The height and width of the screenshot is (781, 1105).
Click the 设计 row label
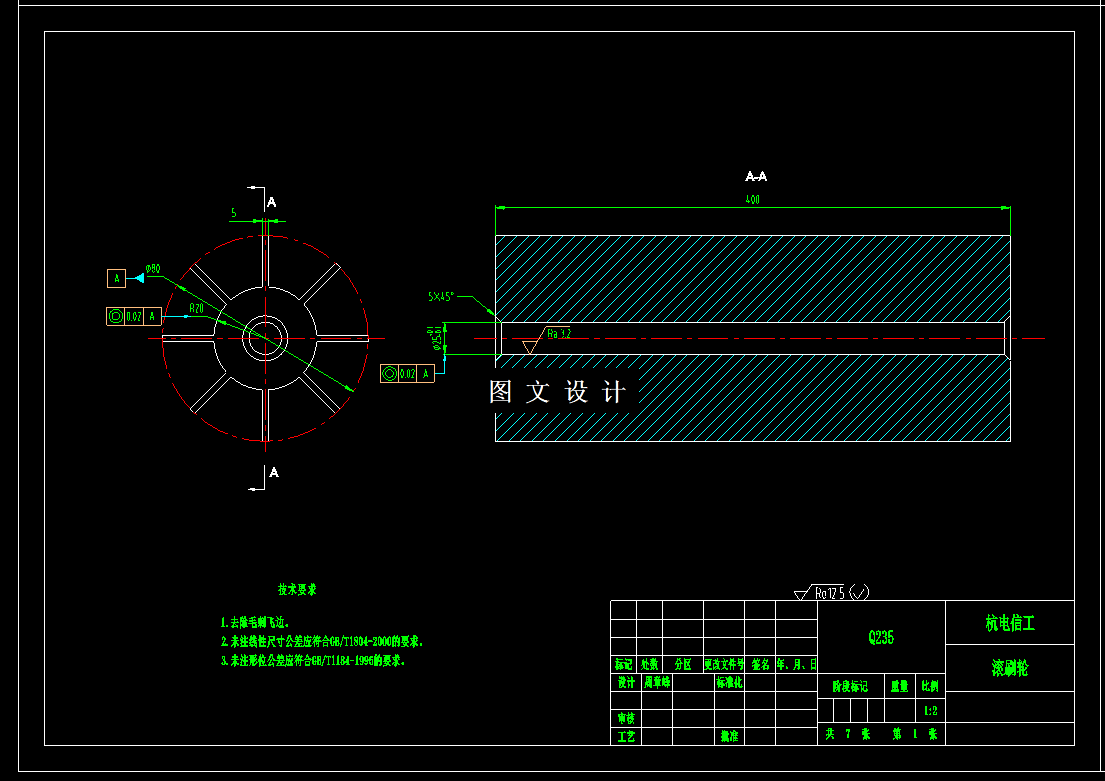pyautogui.click(x=626, y=682)
